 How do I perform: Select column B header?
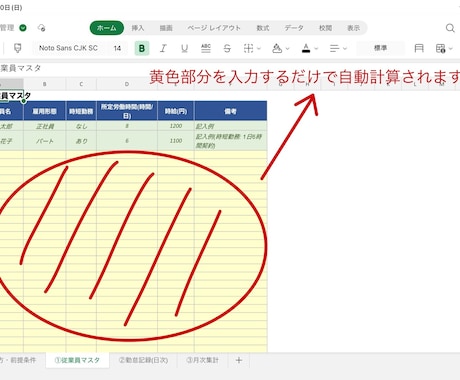(45, 84)
